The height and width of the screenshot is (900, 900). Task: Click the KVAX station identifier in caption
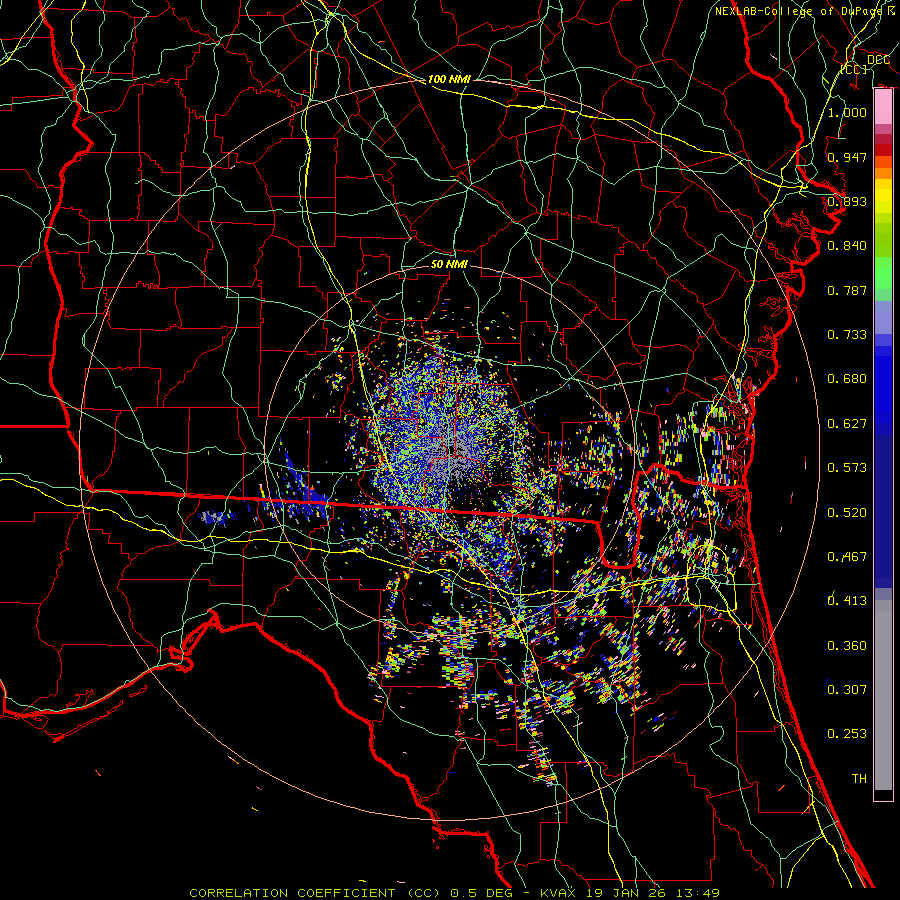(560, 893)
